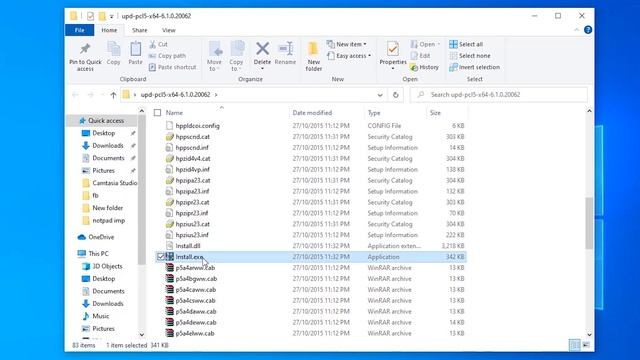Sort files by Size column
The height and width of the screenshot is (360, 640).
pyautogui.click(x=435, y=113)
